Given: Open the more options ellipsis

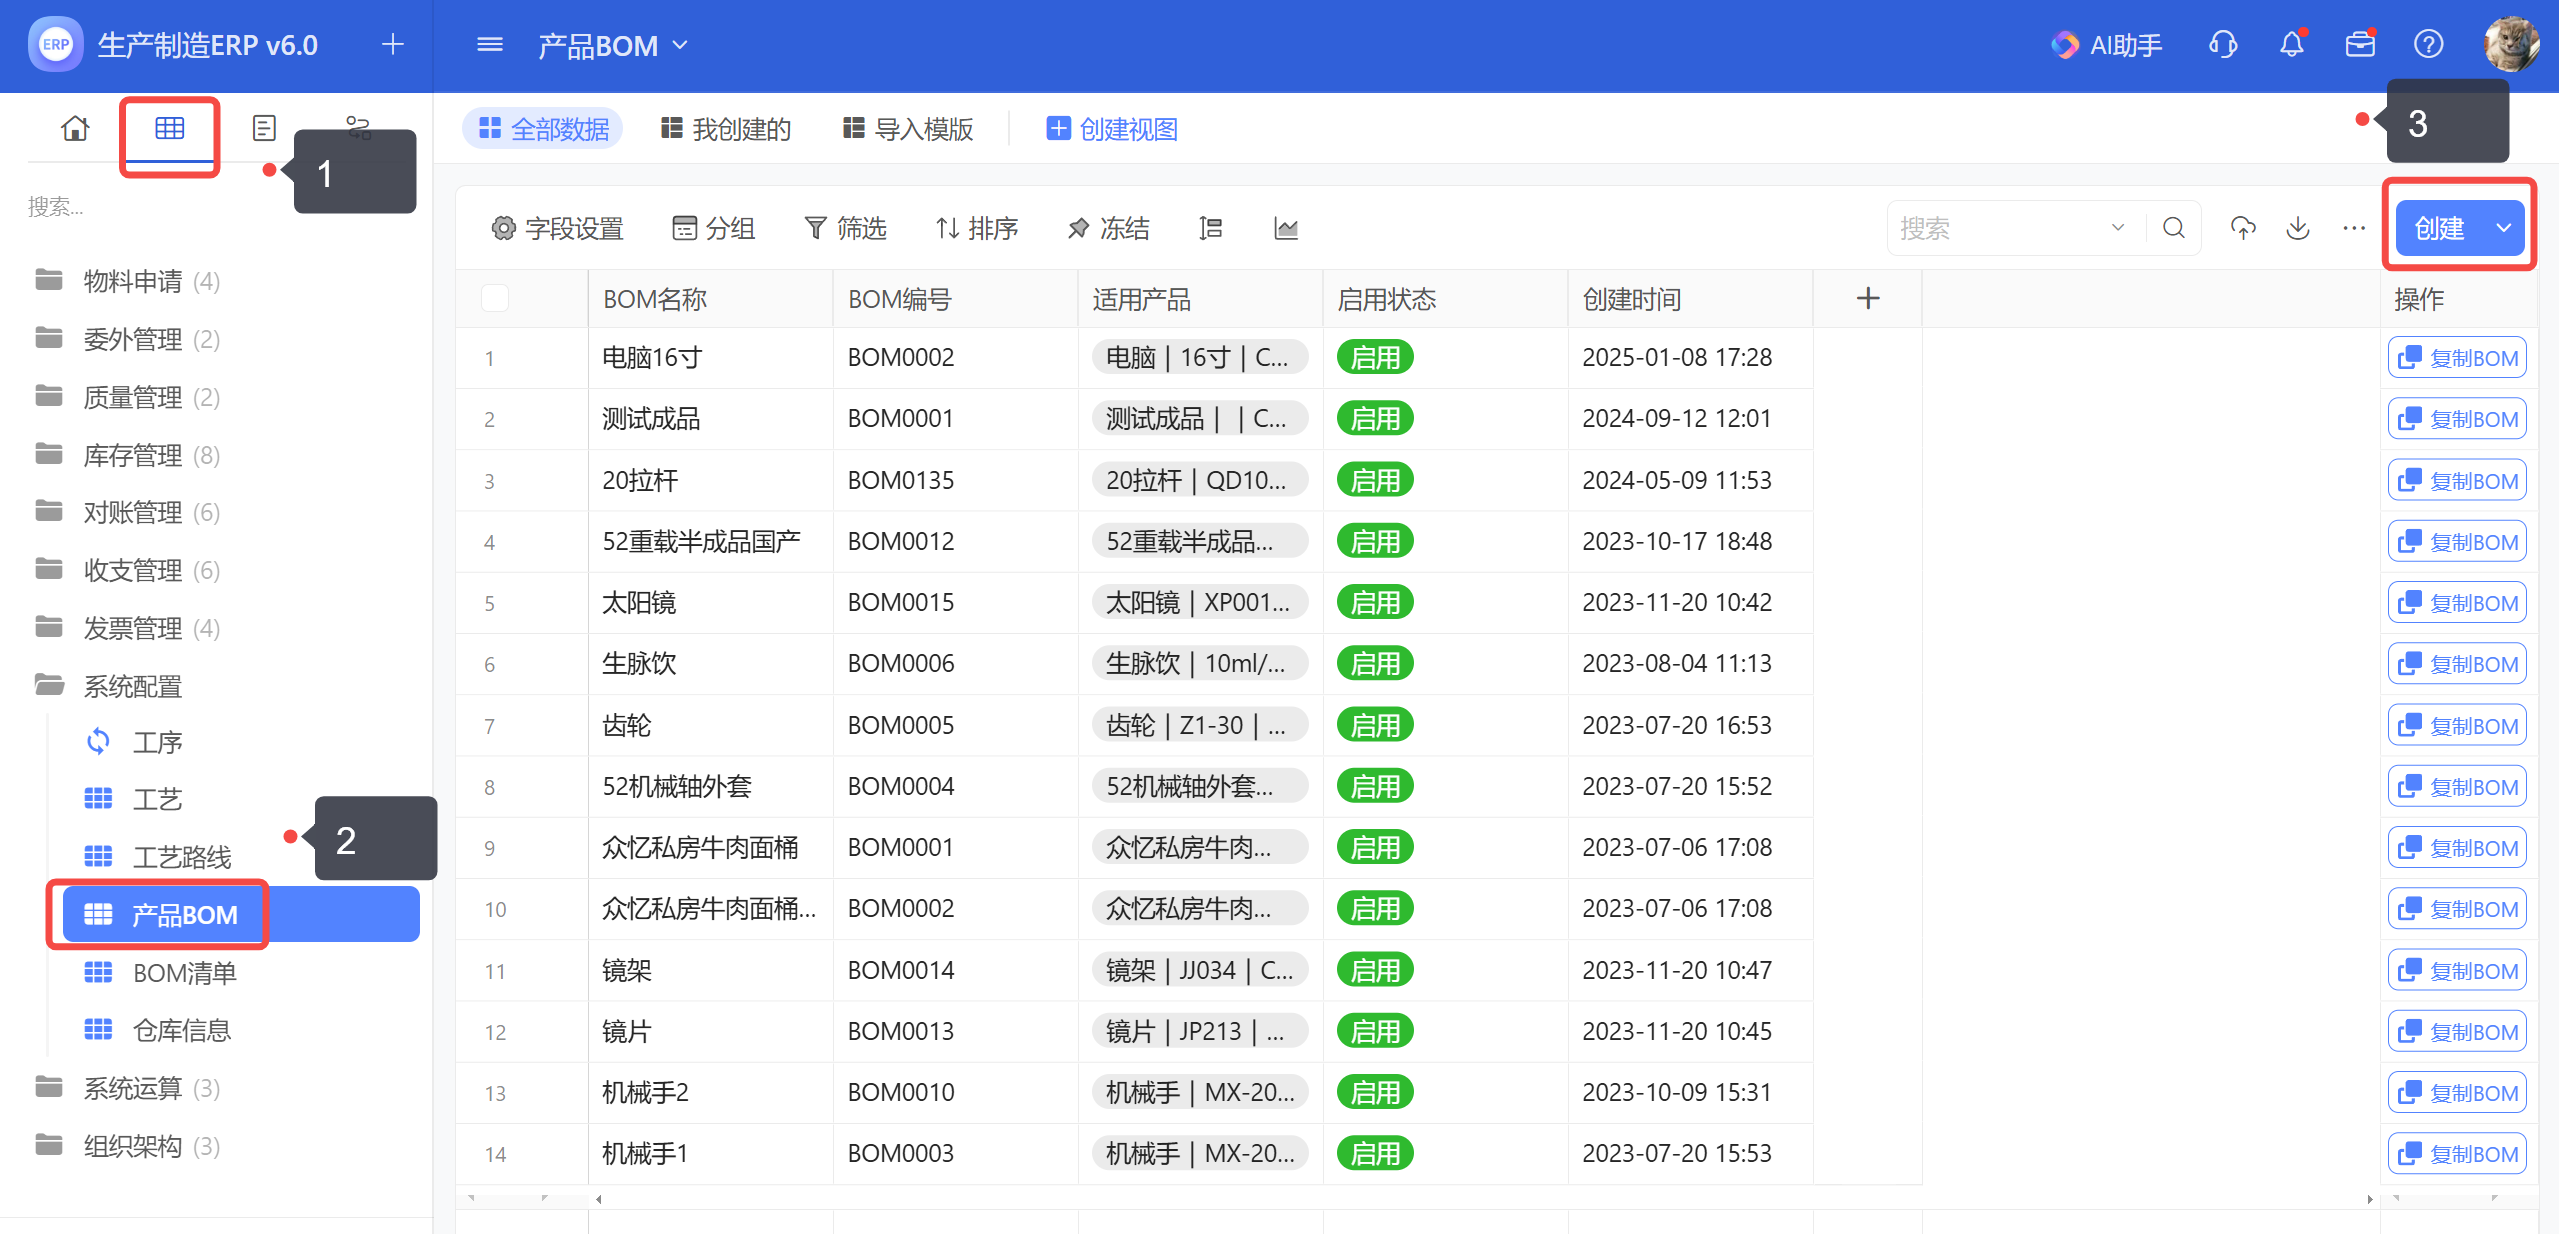Looking at the screenshot, I should [2354, 229].
